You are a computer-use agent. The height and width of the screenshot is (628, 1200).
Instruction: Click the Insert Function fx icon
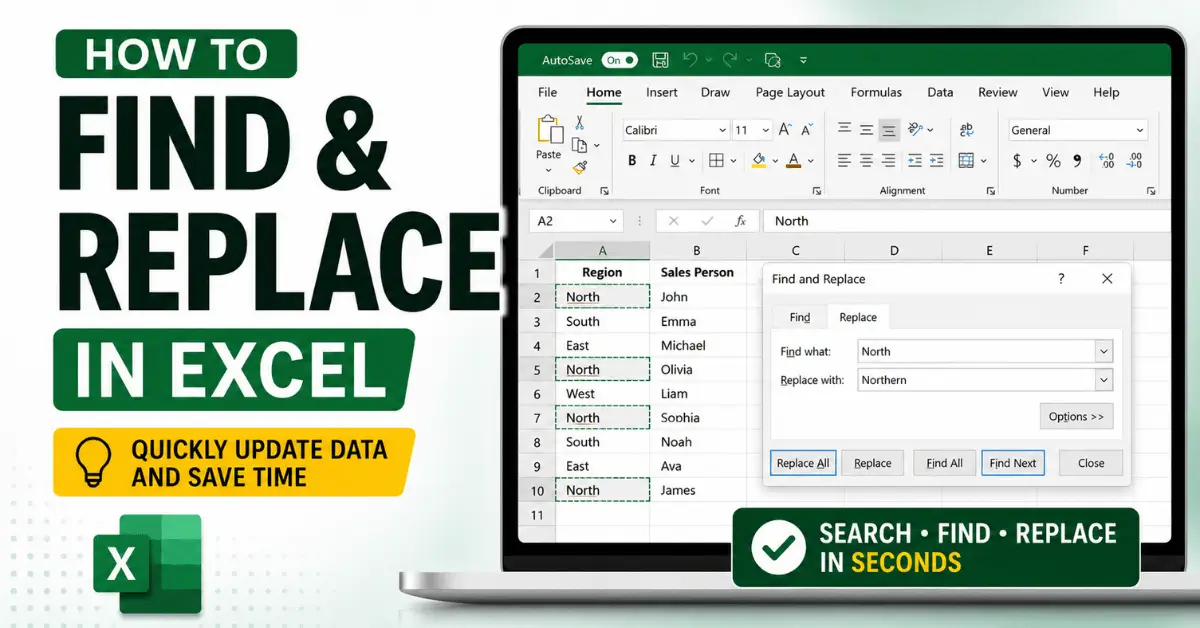coord(740,221)
